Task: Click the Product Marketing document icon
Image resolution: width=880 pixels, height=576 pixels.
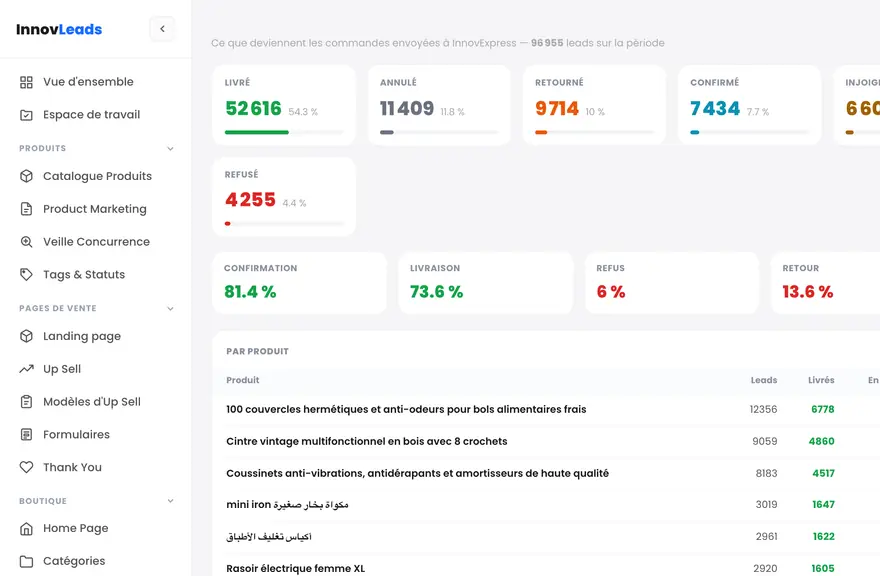Action: [26, 209]
